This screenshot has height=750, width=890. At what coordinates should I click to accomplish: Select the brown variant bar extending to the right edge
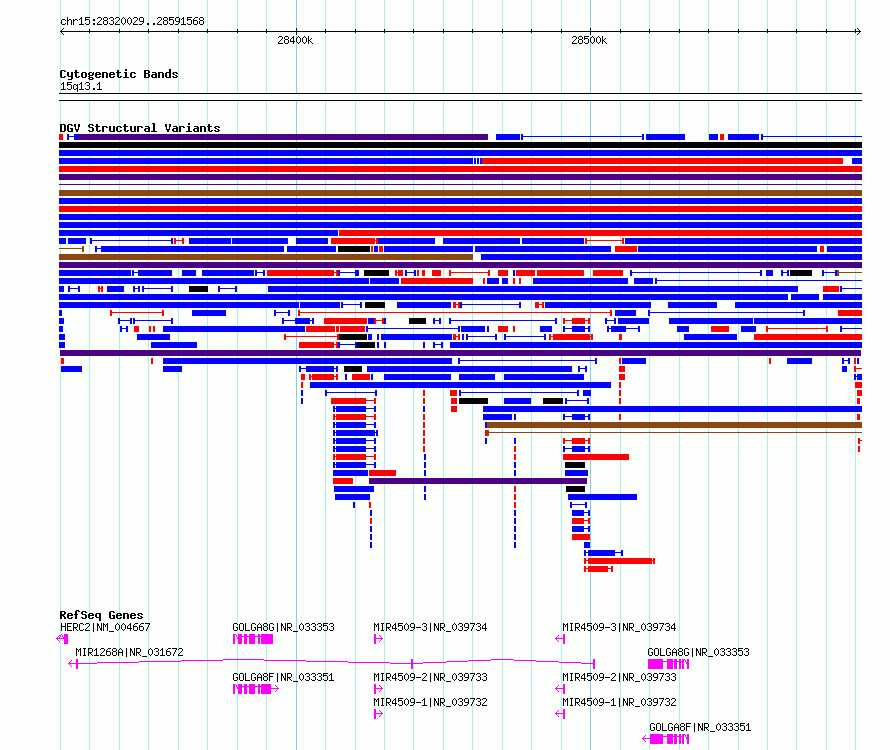(x=674, y=425)
